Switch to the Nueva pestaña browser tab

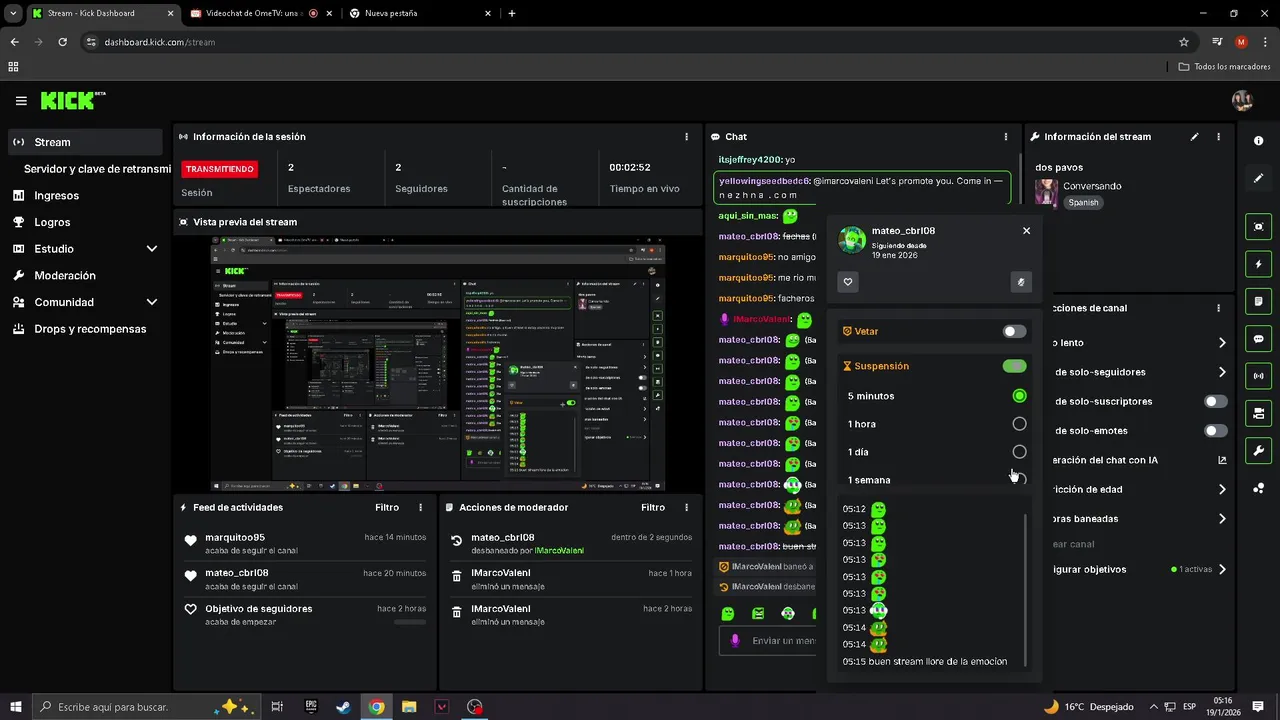point(420,14)
